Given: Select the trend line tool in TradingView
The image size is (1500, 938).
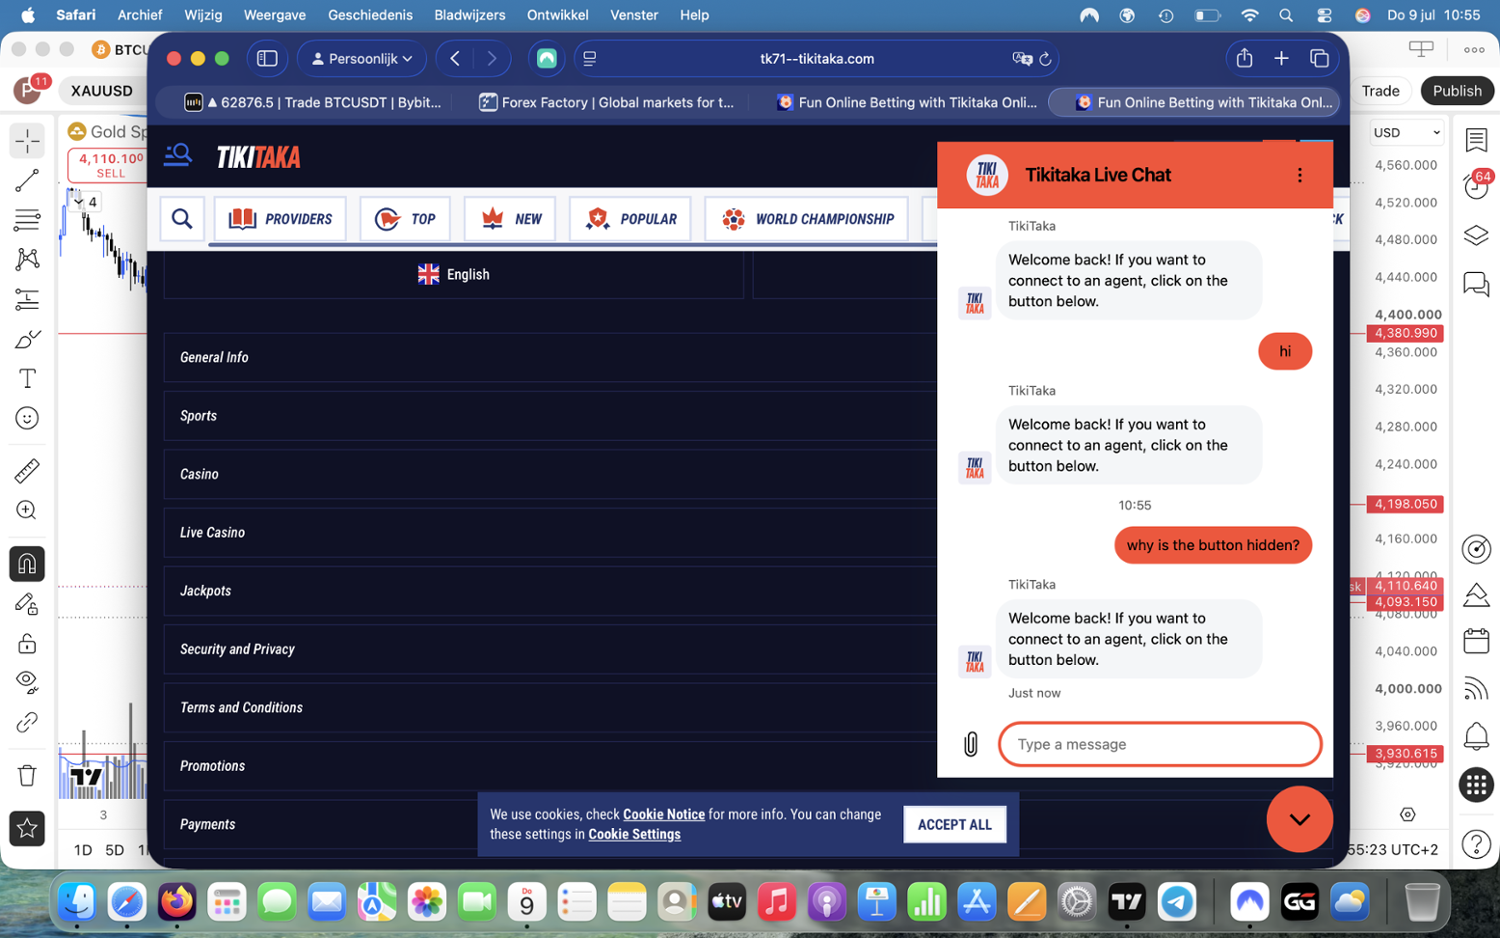Looking at the screenshot, I should click(27, 180).
